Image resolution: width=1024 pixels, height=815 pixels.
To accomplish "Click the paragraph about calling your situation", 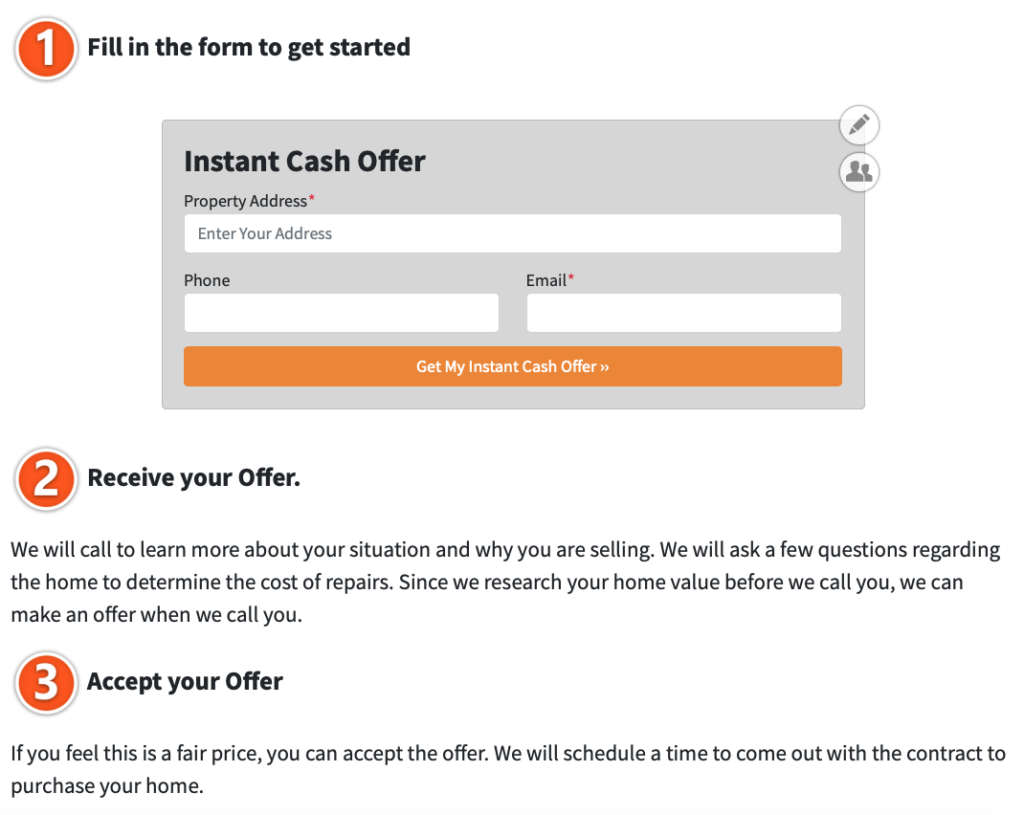I will point(505,582).
